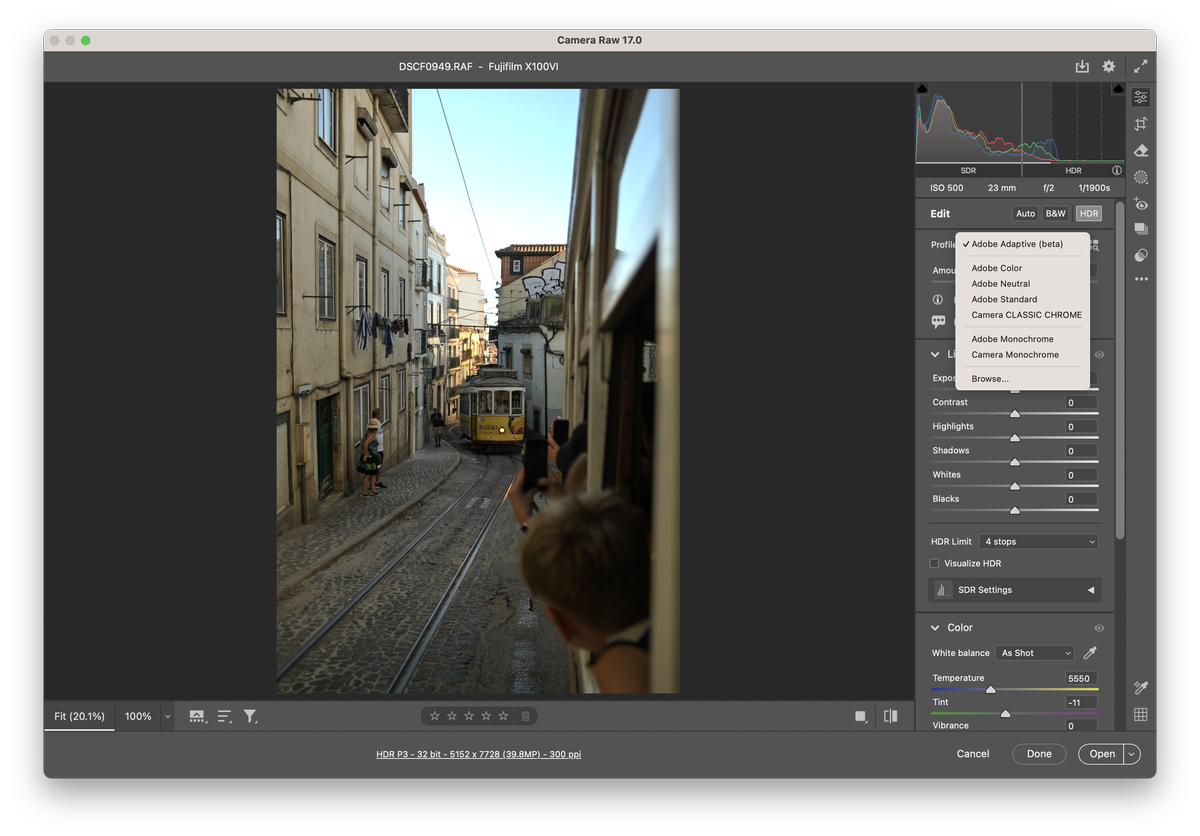This screenshot has height=836, width=1200.
Task: Click the Temperature value field 5550
Action: 1081,678
